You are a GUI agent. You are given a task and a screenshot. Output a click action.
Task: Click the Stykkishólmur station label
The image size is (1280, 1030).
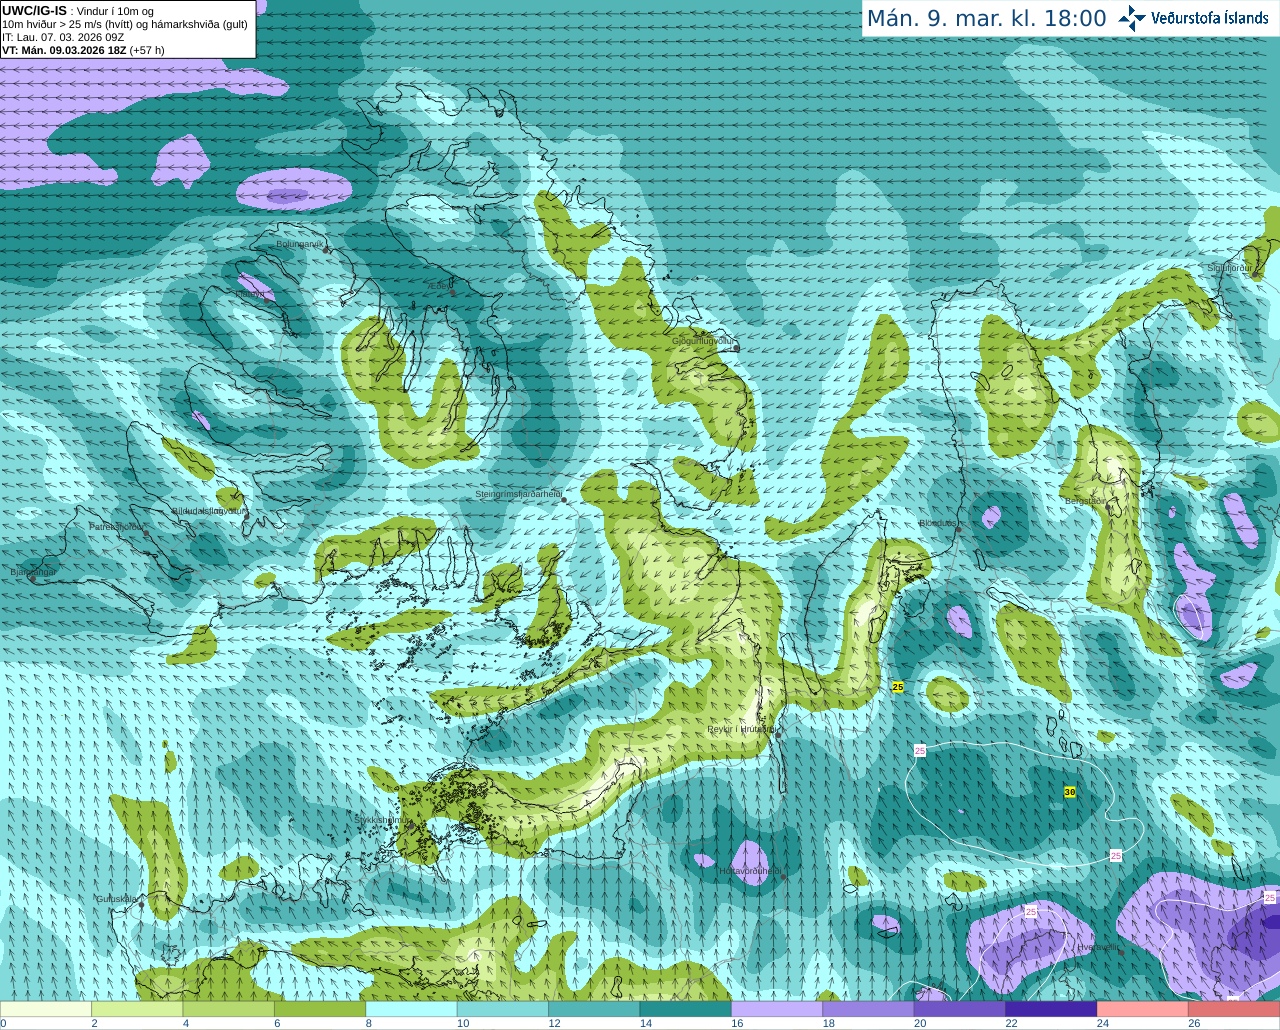coord(380,820)
